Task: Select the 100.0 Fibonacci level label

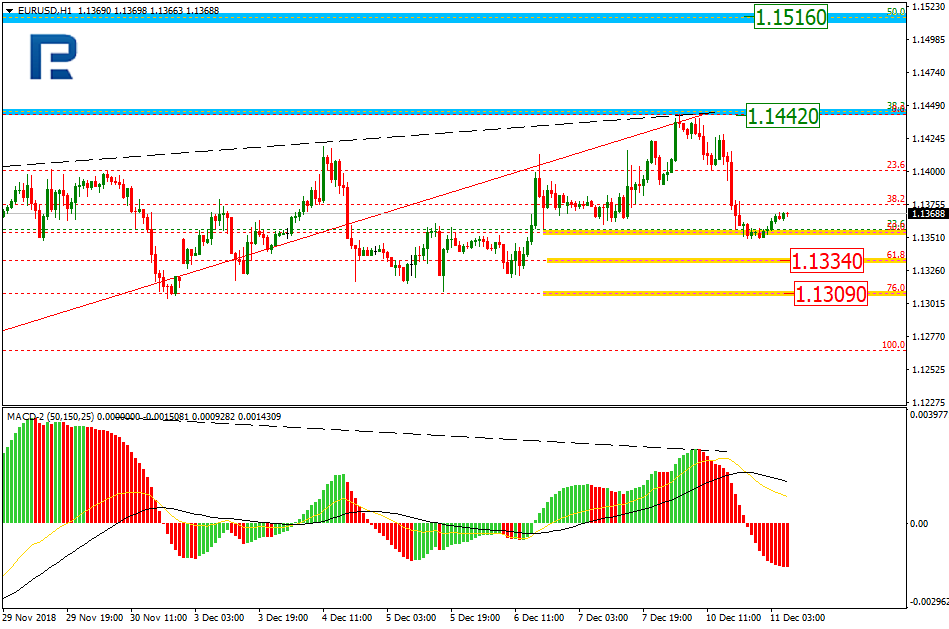Action: [x=893, y=345]
